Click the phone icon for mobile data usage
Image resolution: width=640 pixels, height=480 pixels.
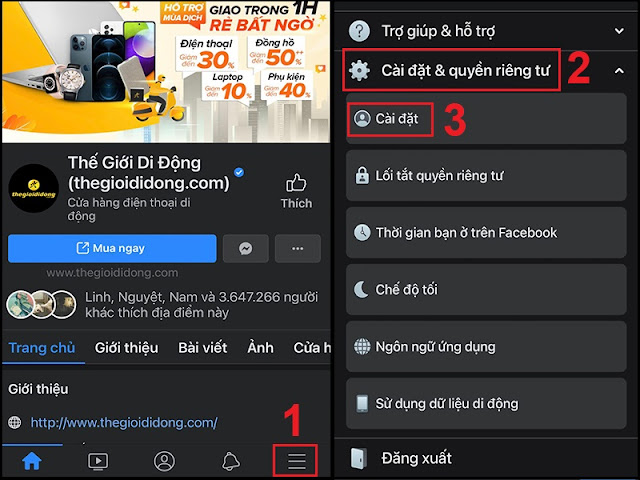coord(362,403)
